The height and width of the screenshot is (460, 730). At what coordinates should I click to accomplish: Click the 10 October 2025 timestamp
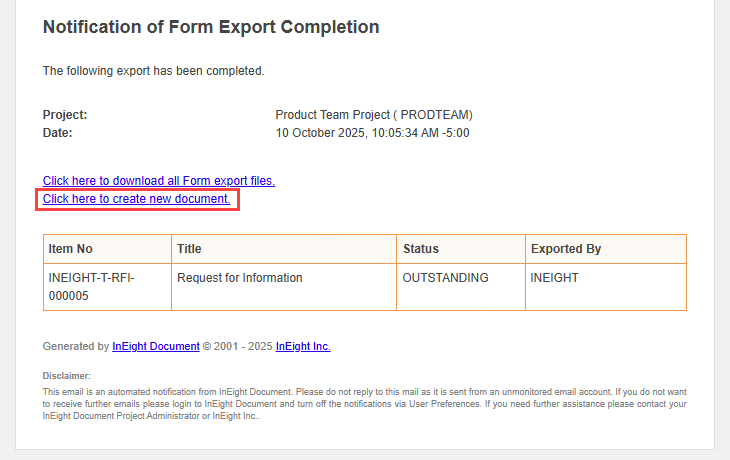[372, 133]
